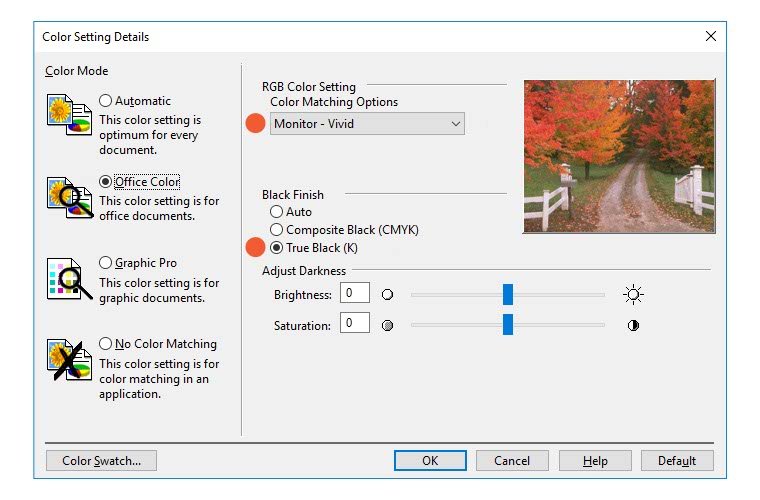The width and height of the screenshot is (760, 500).
Task: Click the empty circle low brightness icon
Action: (x=387, y=295)
